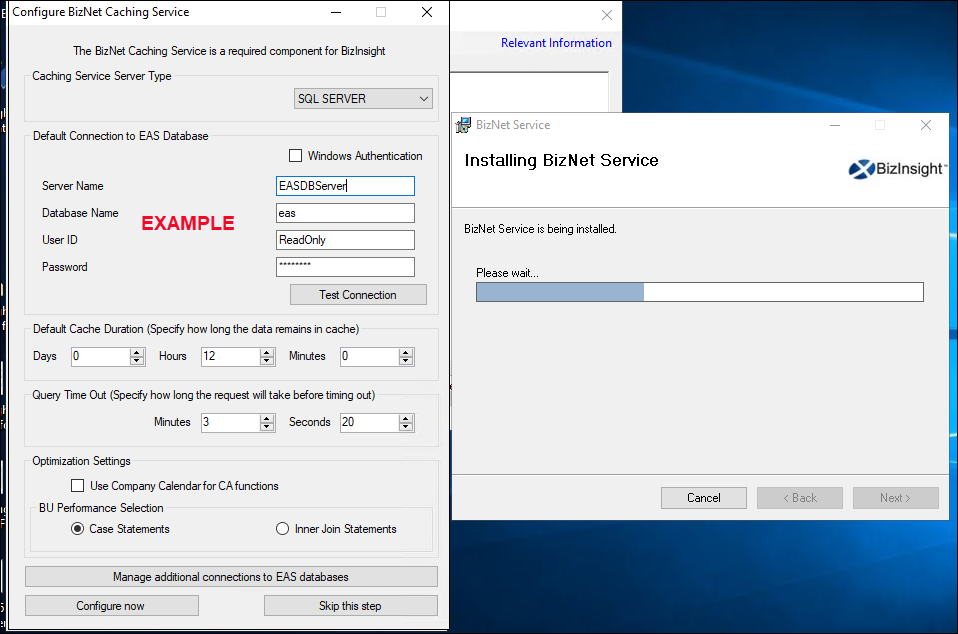The height and width of the screenshot is (634, 958).
Task: Click the Next button in installer
Action: pyautogui.click(x=896, y=498)
